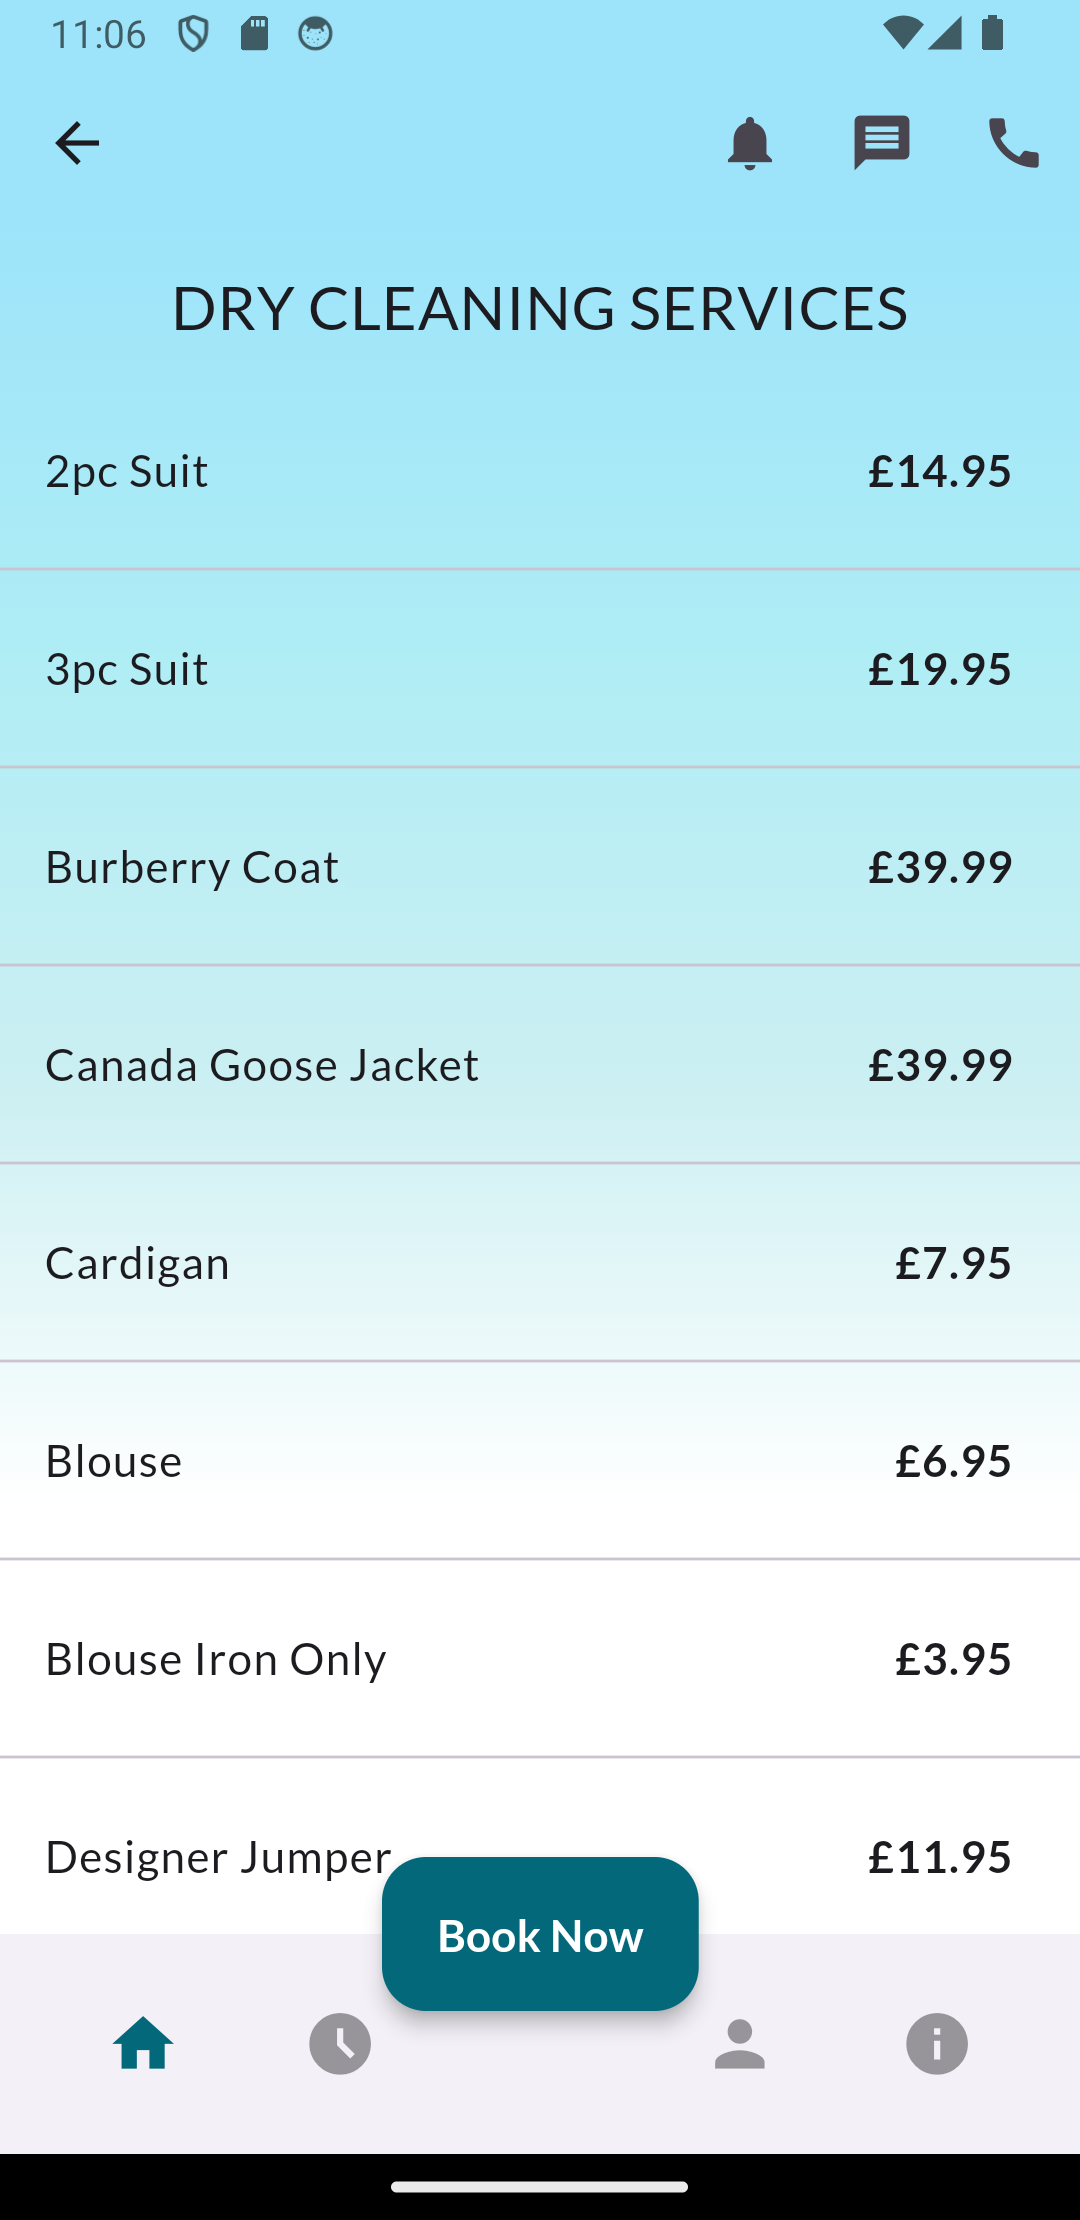
Task: Tap the back arrow icon
Action: click(x=77, y=143)
